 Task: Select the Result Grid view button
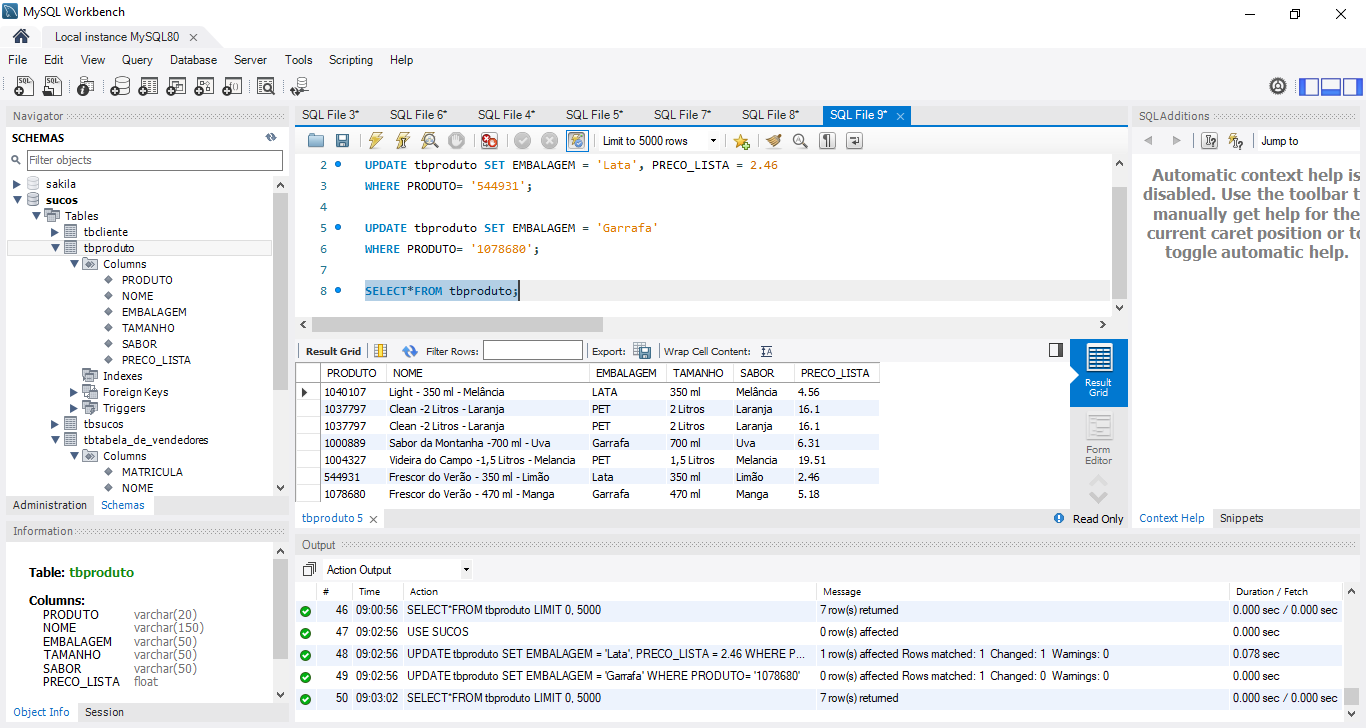coord(1098,372)
